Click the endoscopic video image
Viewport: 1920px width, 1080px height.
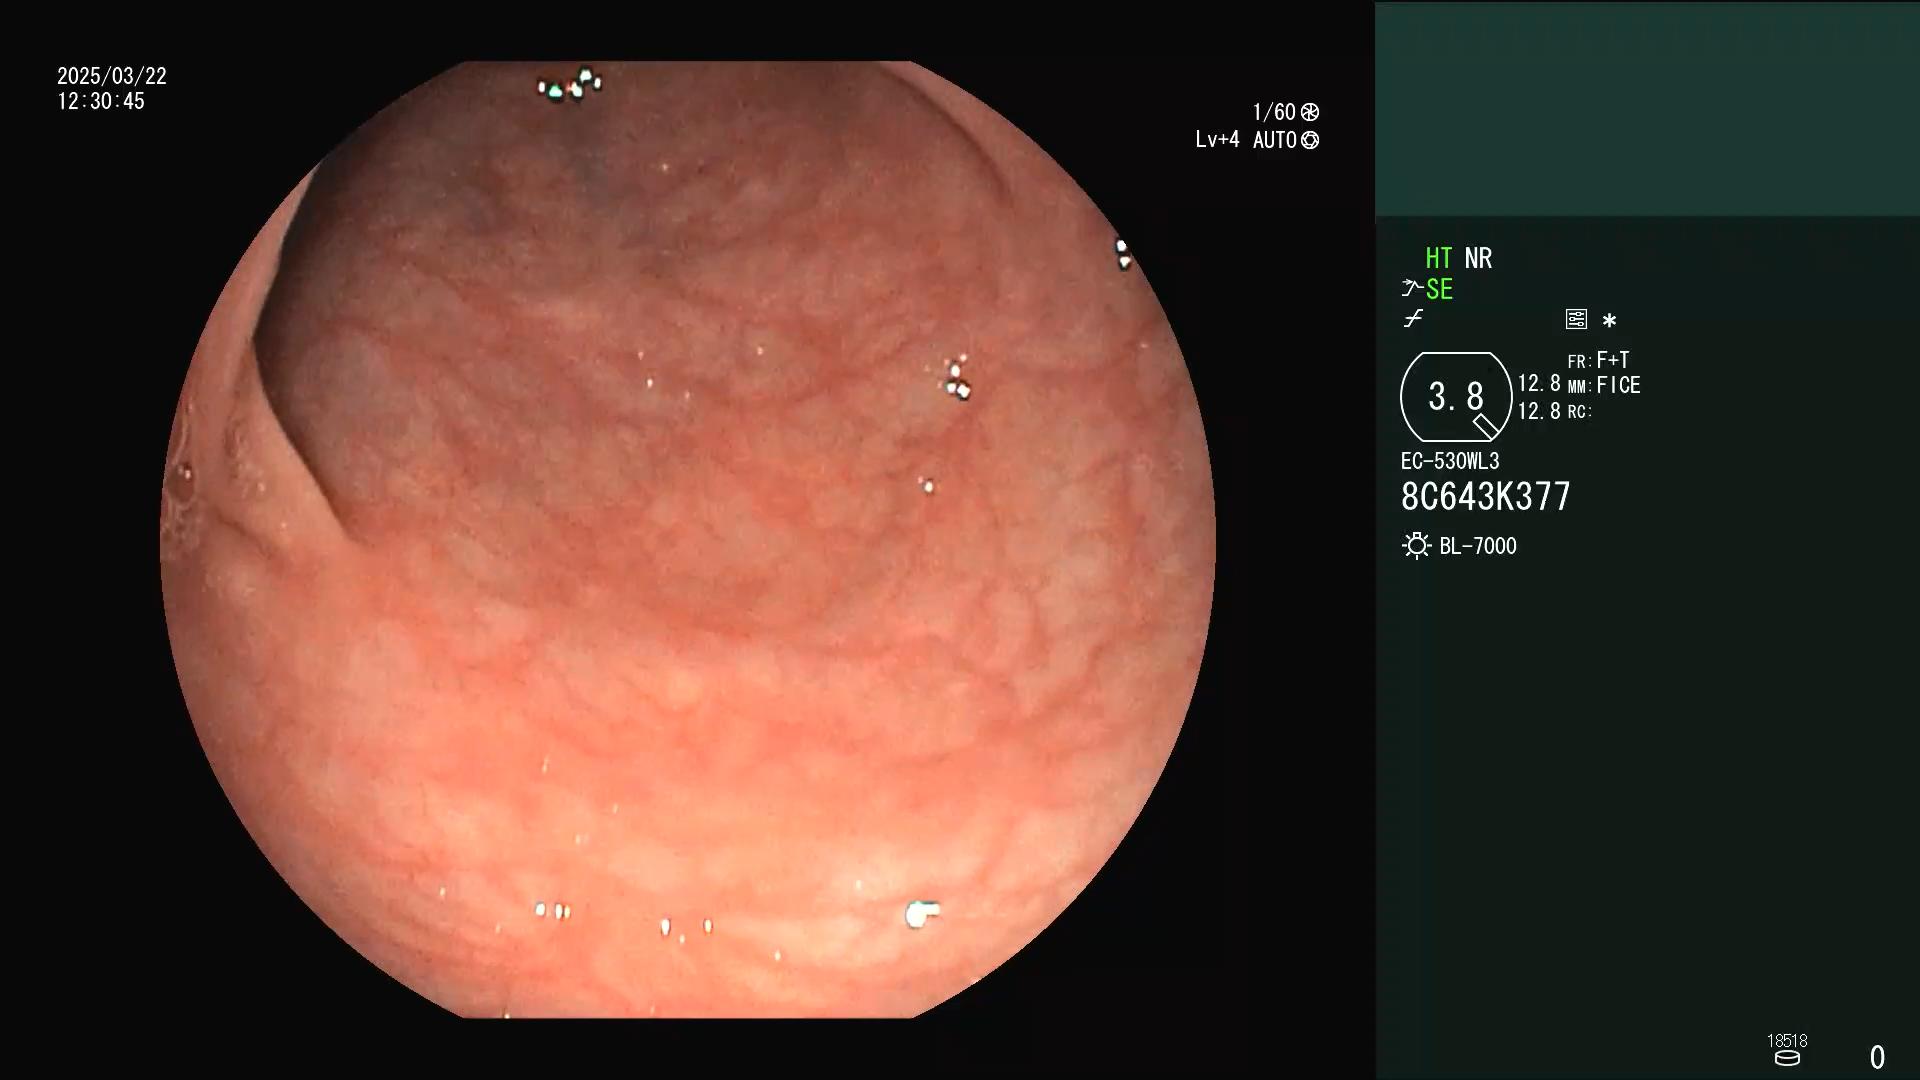[688, 540]
